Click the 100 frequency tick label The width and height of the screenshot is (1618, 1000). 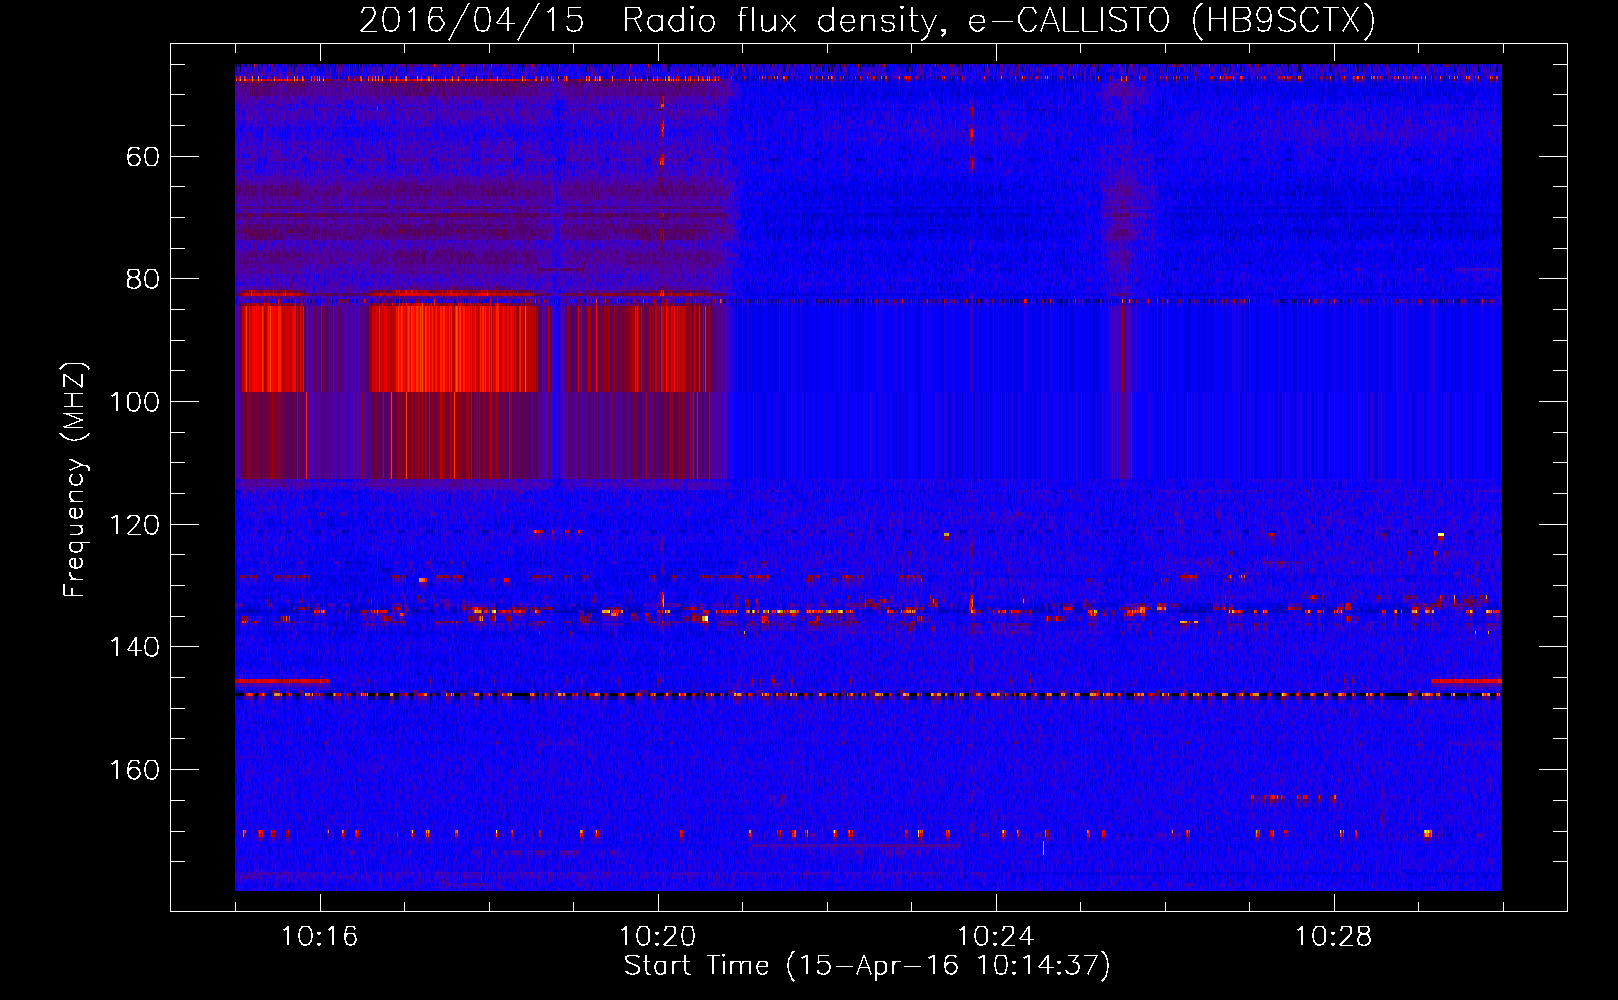pyautogui.click(x=134, y=402)
